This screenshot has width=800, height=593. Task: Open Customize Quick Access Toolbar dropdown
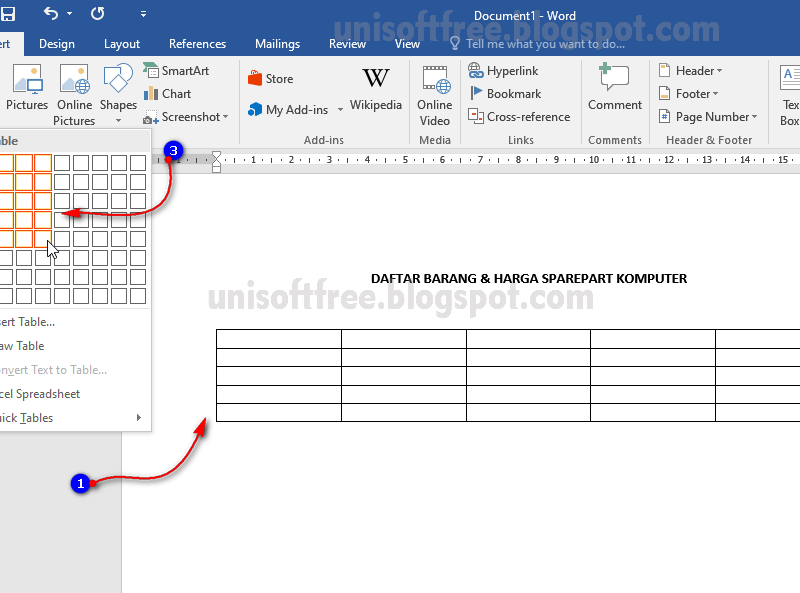pyautogui.click(x=143, y=14)
